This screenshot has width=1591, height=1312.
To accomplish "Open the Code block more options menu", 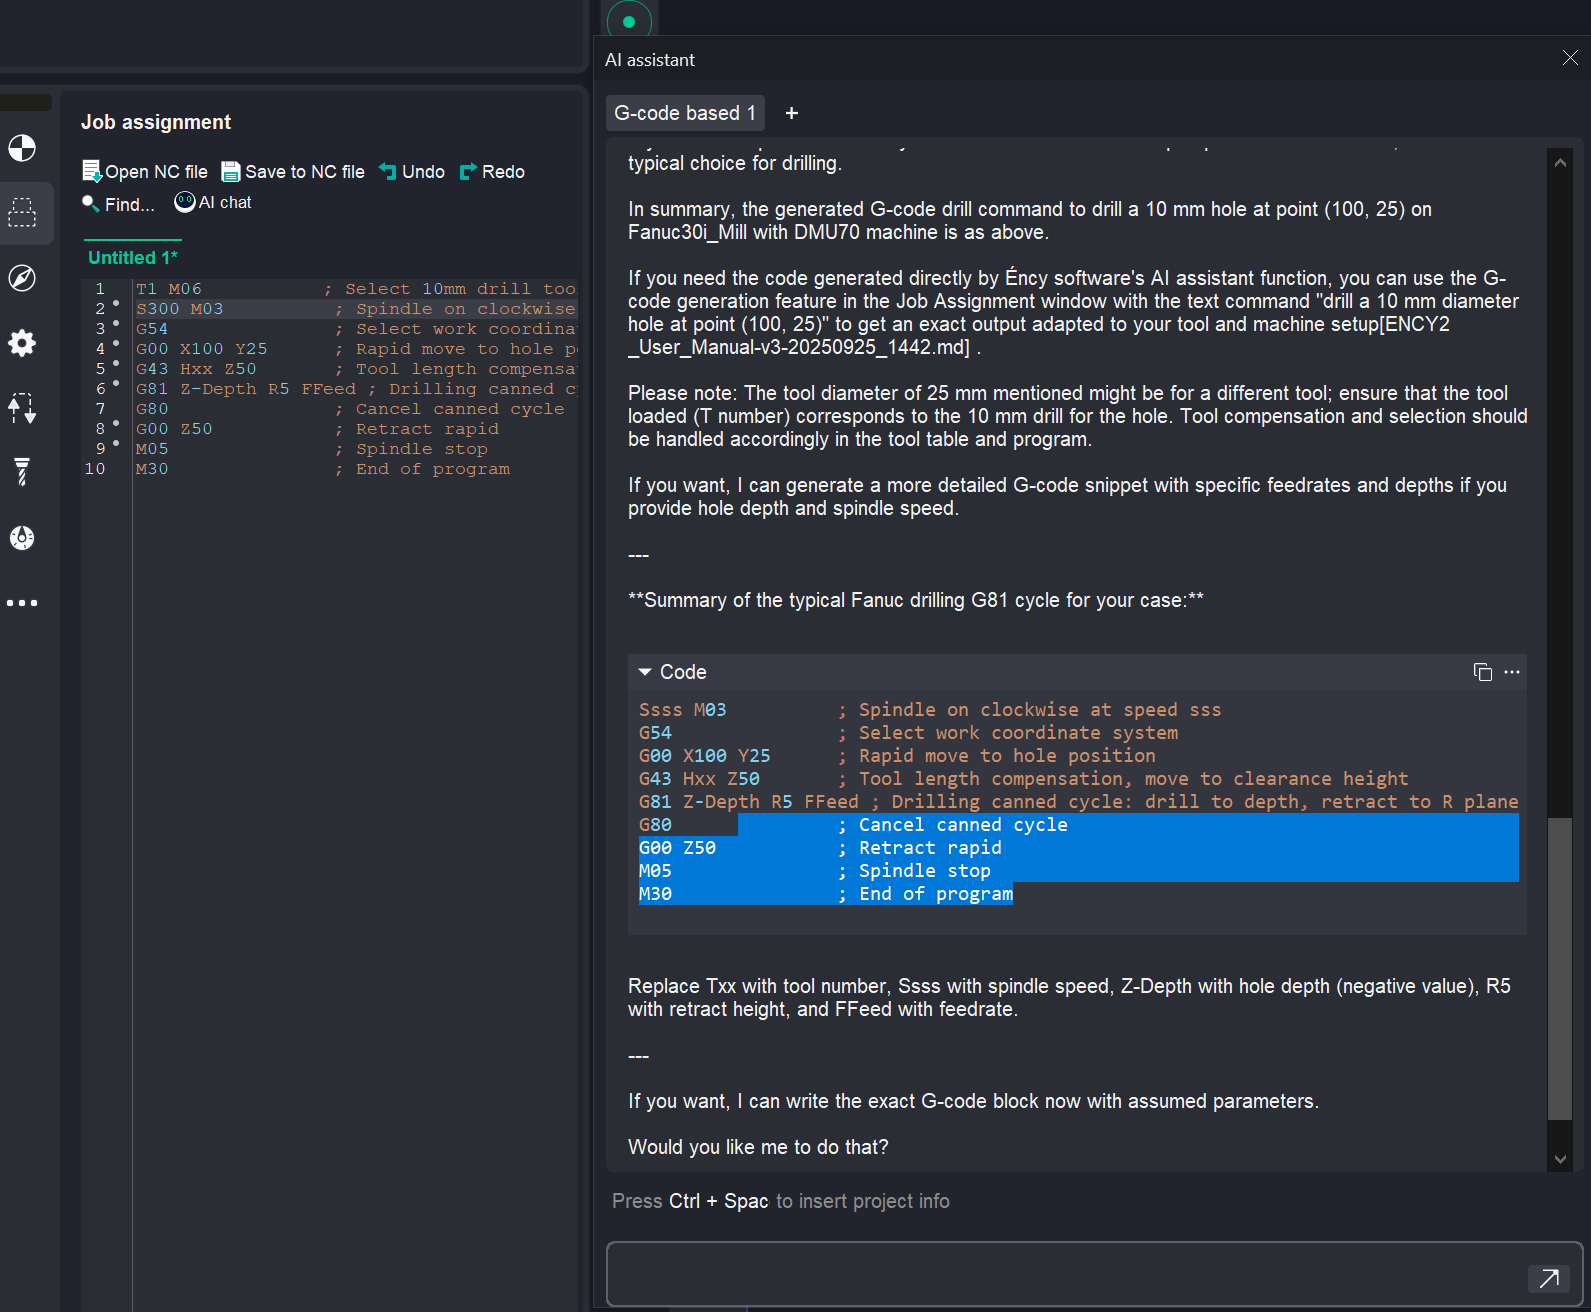I will coord(1512,672).
